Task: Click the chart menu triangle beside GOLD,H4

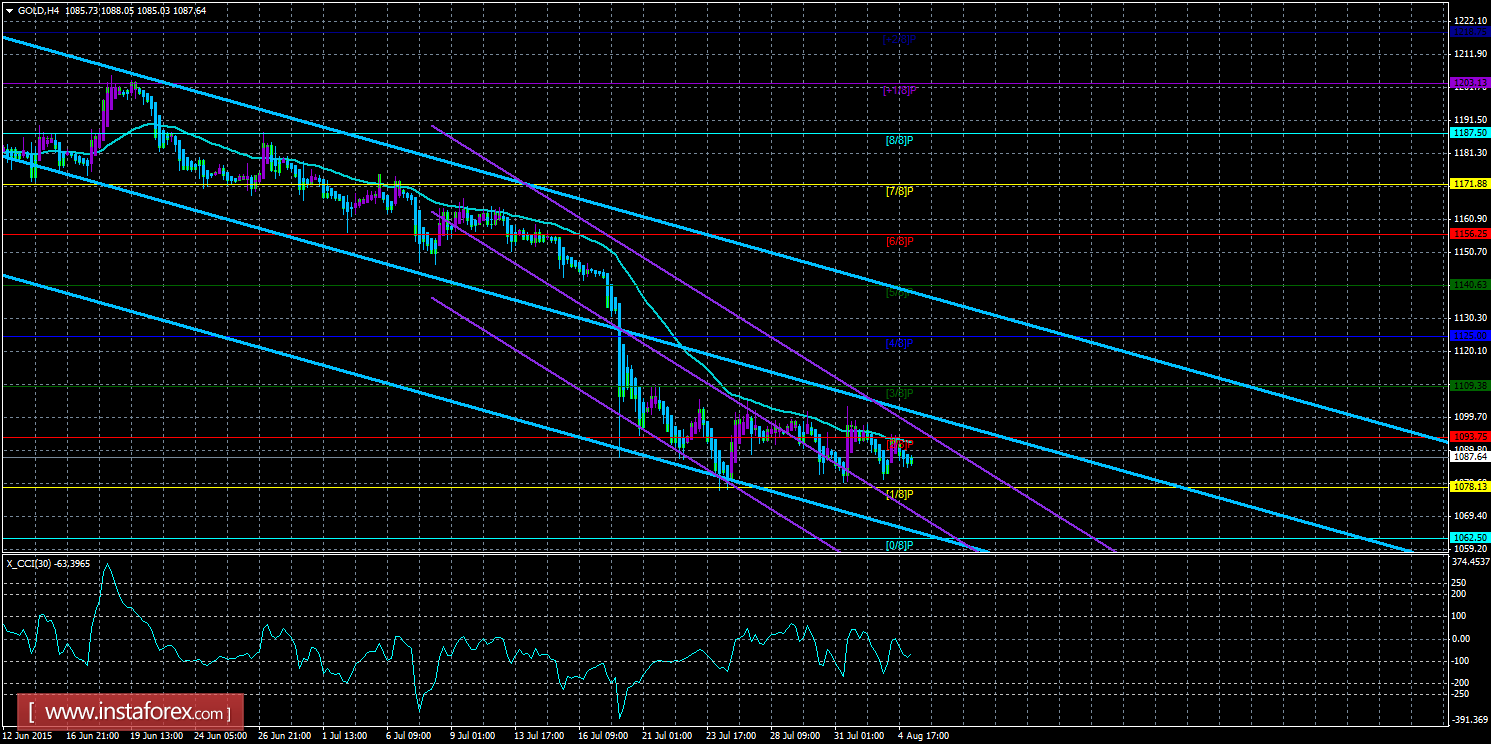Action: pyautogui.click(x=9, y=10)
